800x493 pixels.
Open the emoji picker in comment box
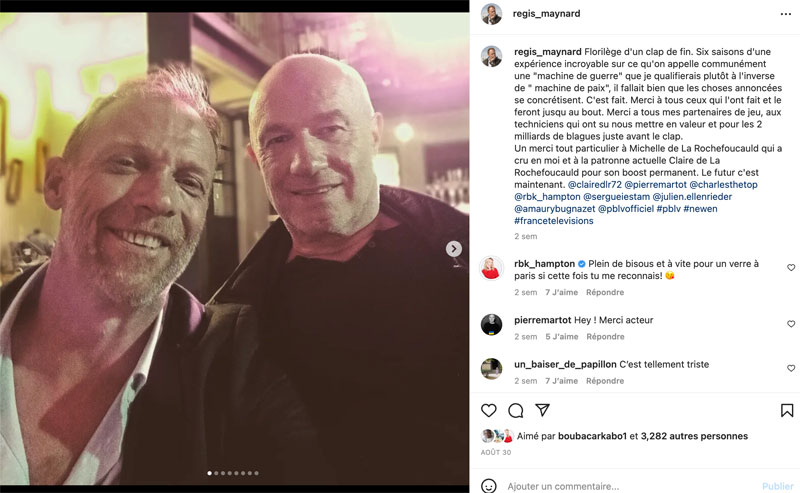(489, 486)
